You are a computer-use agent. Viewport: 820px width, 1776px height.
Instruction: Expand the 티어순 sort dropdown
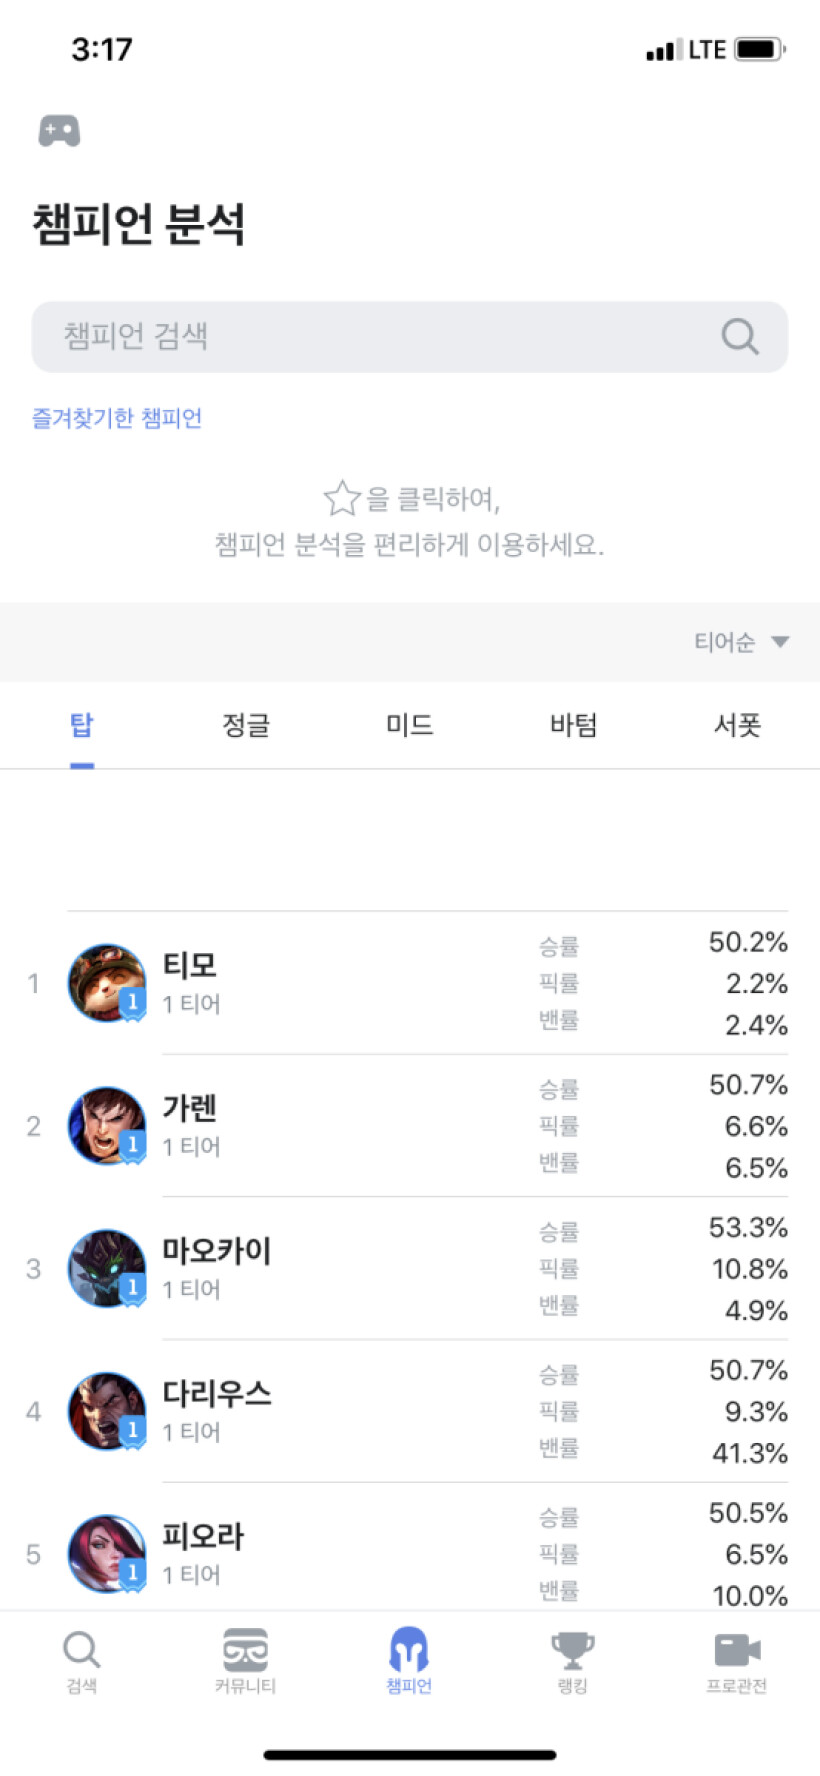(x=742, y=642)
